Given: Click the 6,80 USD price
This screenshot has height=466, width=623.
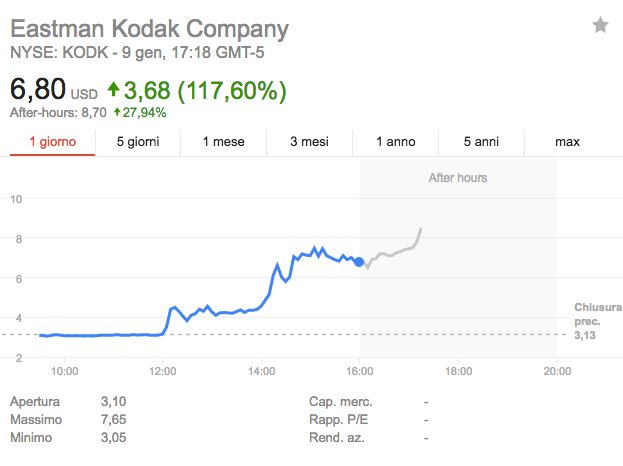Looking at the screenshot, I should pos(52,91).
